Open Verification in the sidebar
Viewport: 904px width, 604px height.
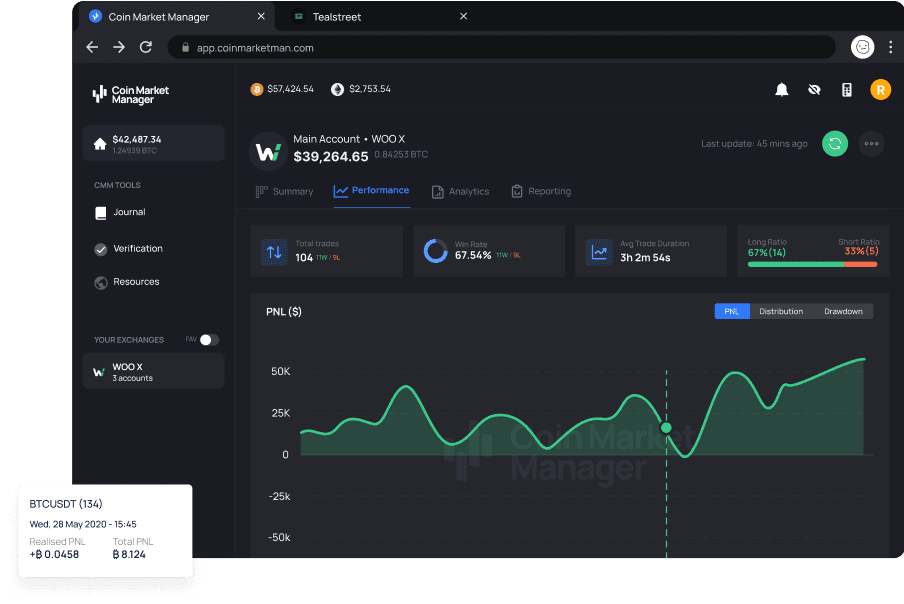click(x=129, y=249)
